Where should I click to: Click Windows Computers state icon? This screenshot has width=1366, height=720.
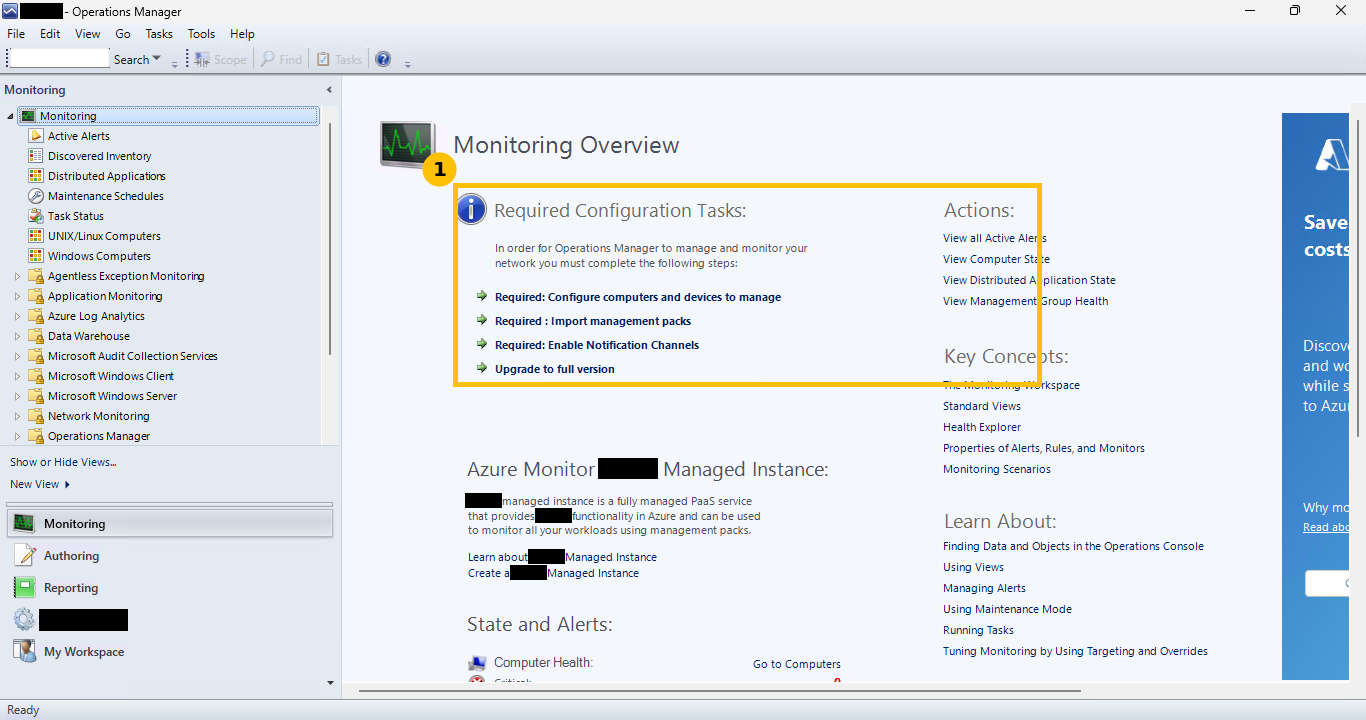tap(36, 256)
